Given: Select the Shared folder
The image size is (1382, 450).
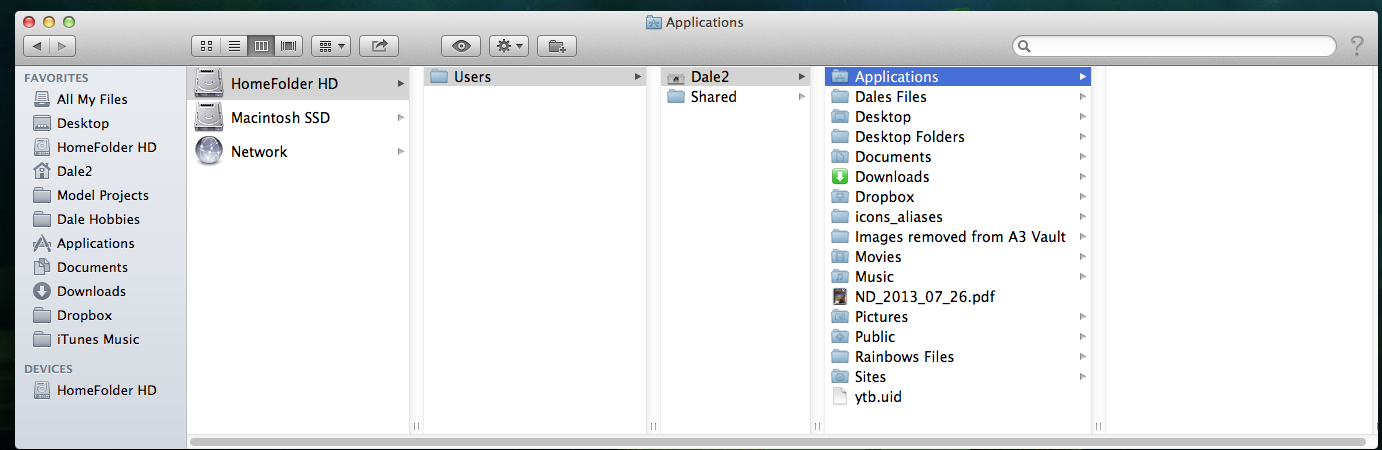Looking at the screenshot, I should [735, 97].
